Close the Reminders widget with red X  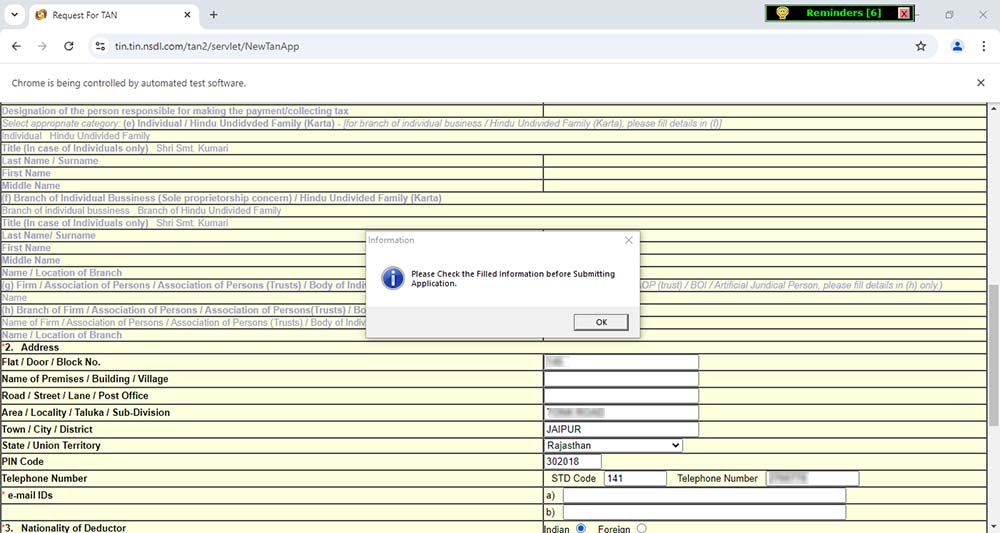pyautogui.click(x=904, y=13)
